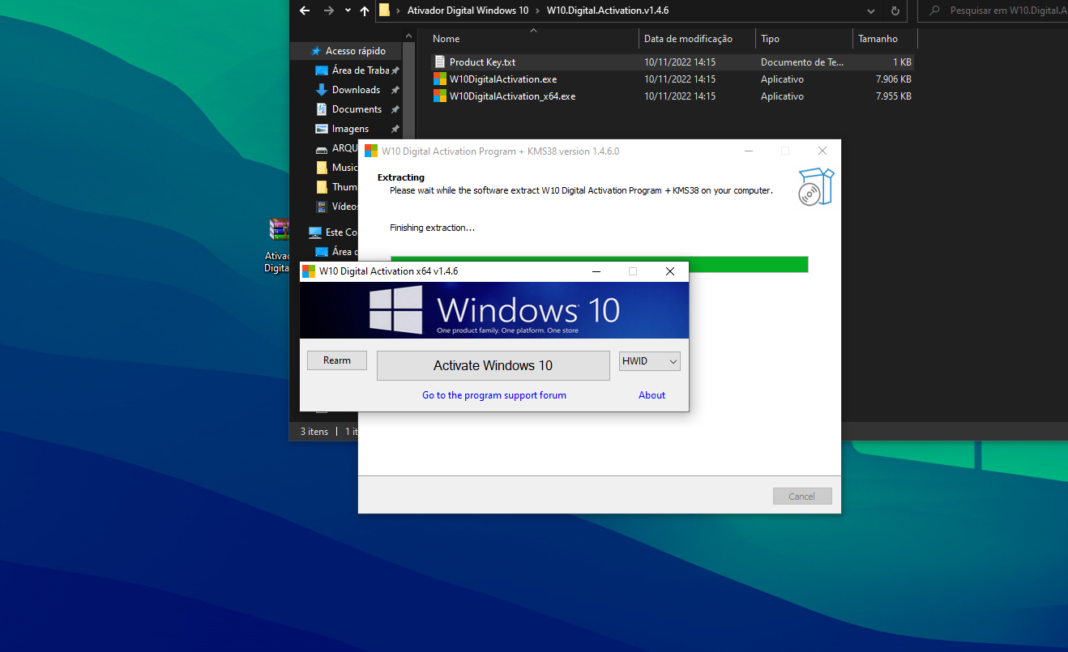Select Product Key.txt file
This screenshot has width=1068, height=652.
coord(482,62)
